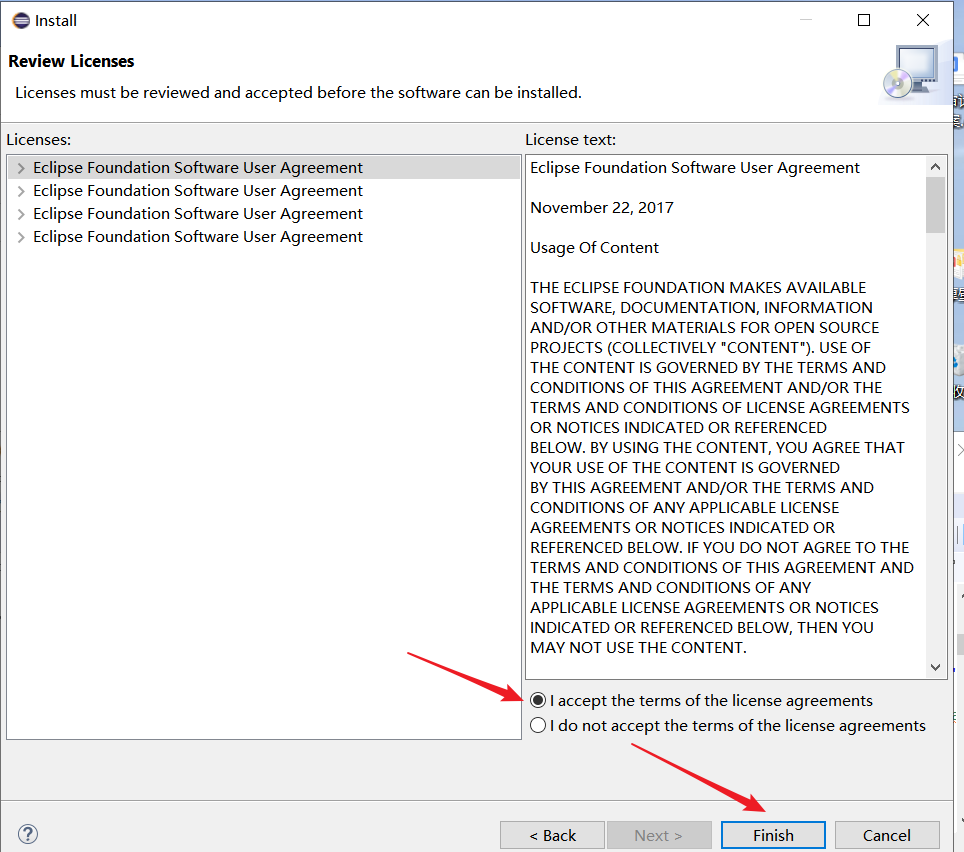Click the license text scrollbar down arrow
964x852 pixels.
[935, 668]
